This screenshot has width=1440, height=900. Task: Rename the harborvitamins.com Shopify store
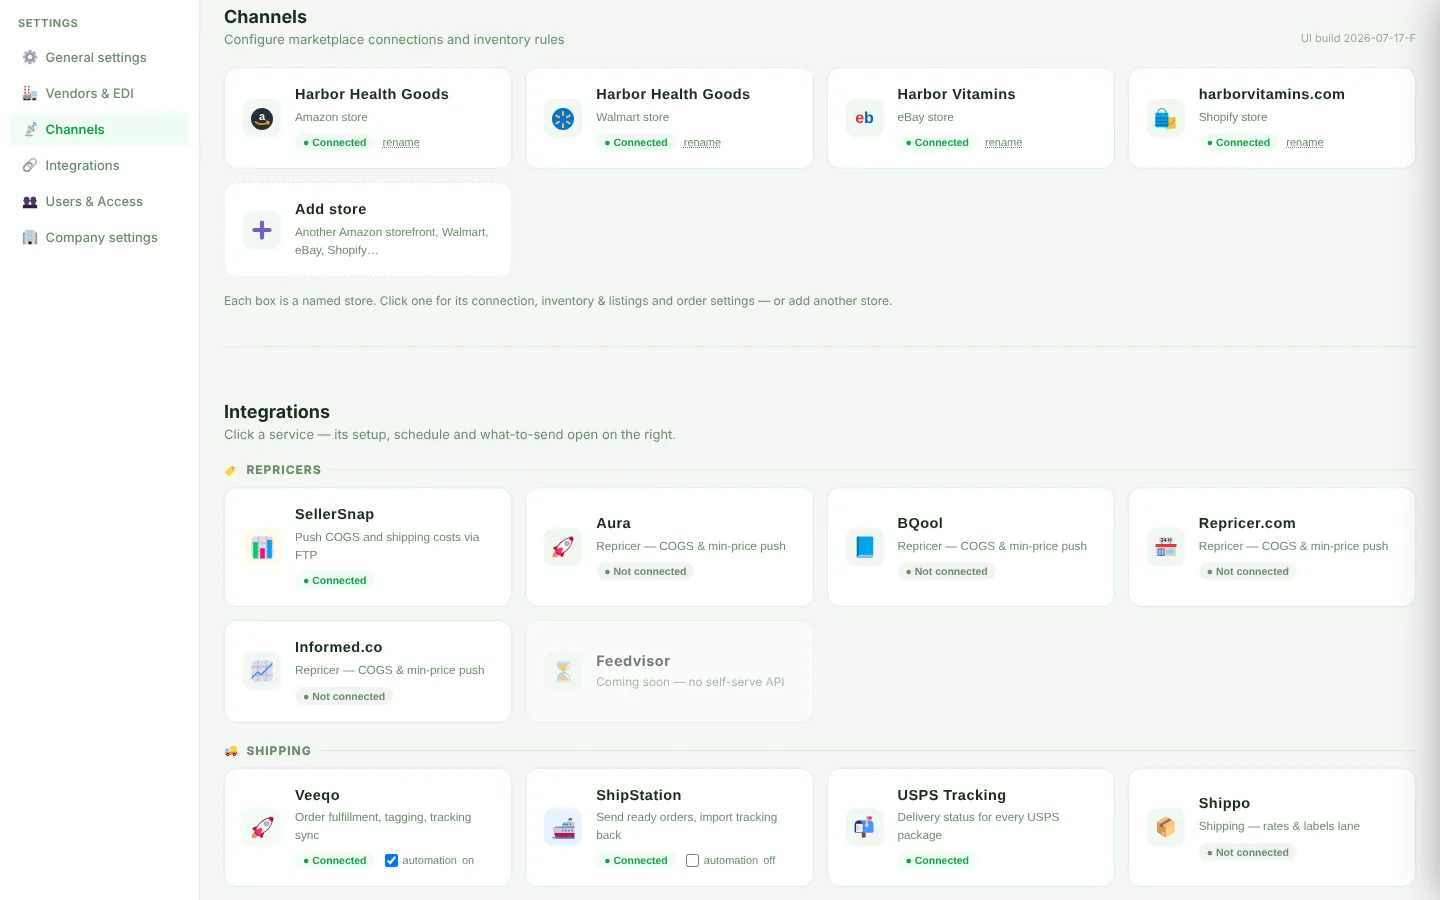pyautogui.click(x=1304, y=143)
